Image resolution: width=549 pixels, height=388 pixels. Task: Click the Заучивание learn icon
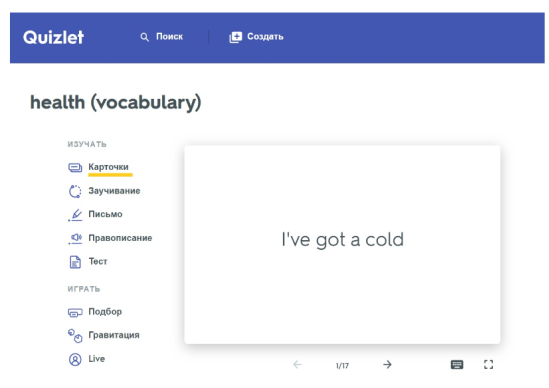75,191
